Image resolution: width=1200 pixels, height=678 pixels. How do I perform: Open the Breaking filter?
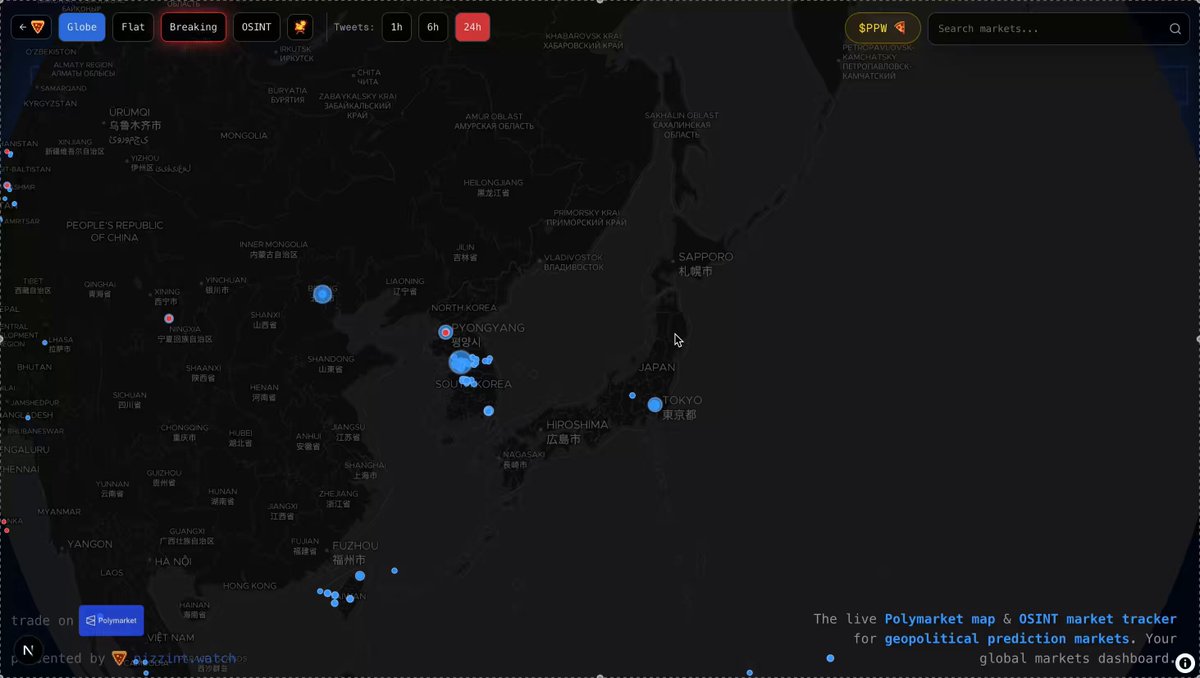193,27
